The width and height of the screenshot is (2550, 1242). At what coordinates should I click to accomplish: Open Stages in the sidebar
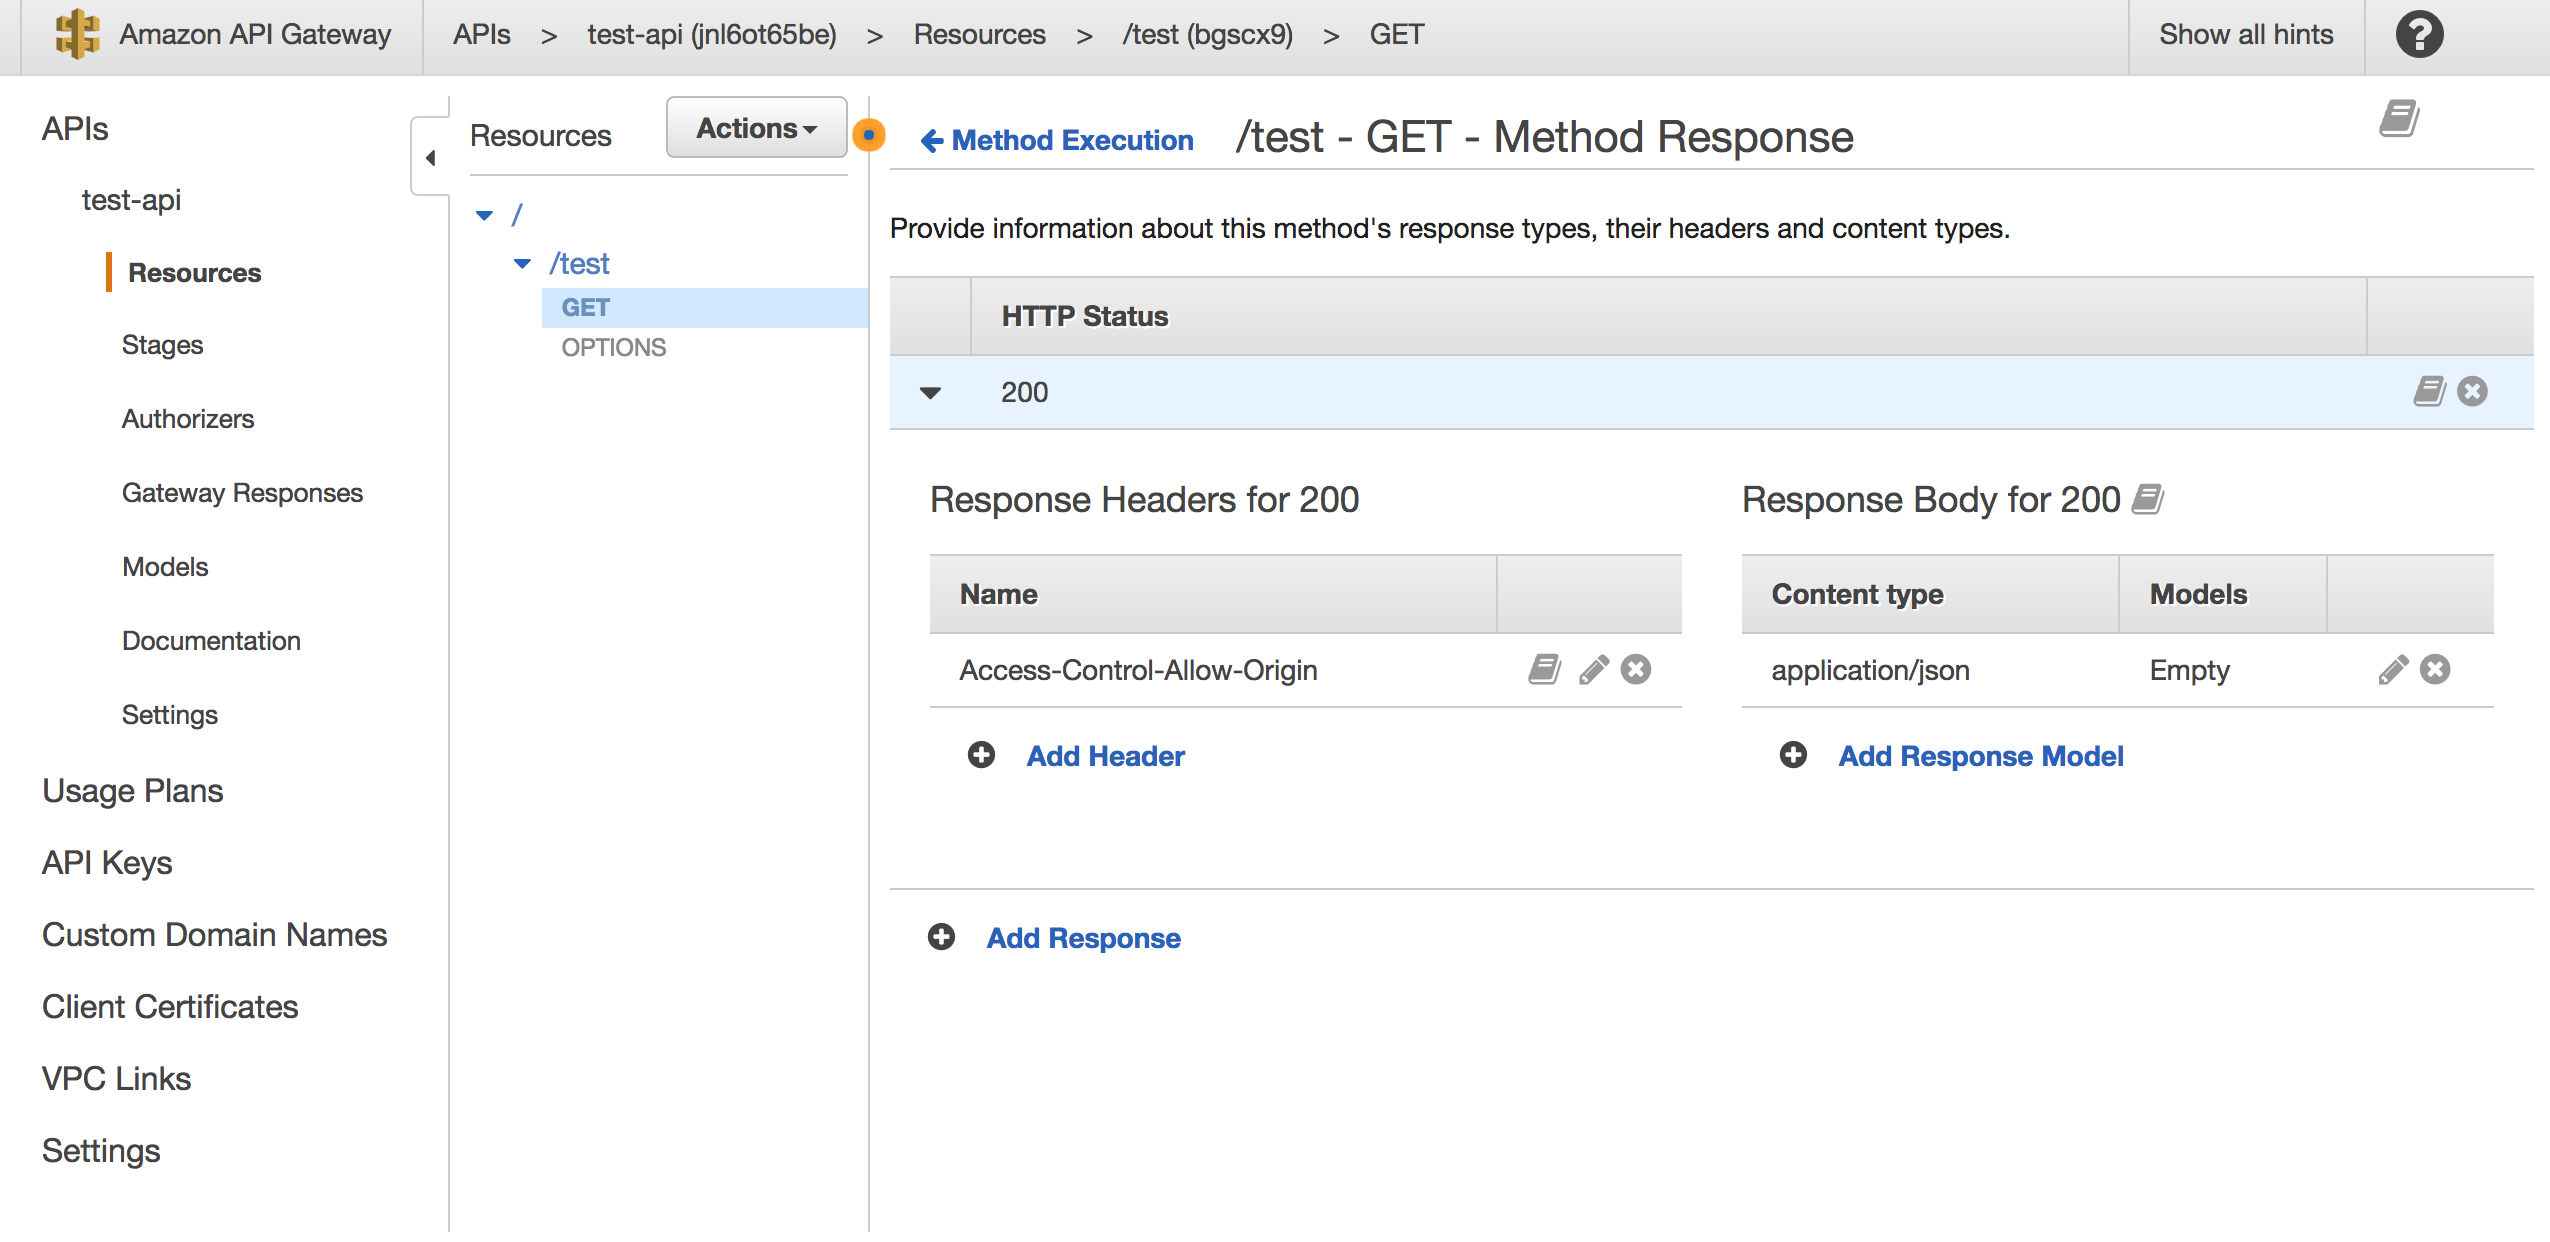(x=162, y=345)
